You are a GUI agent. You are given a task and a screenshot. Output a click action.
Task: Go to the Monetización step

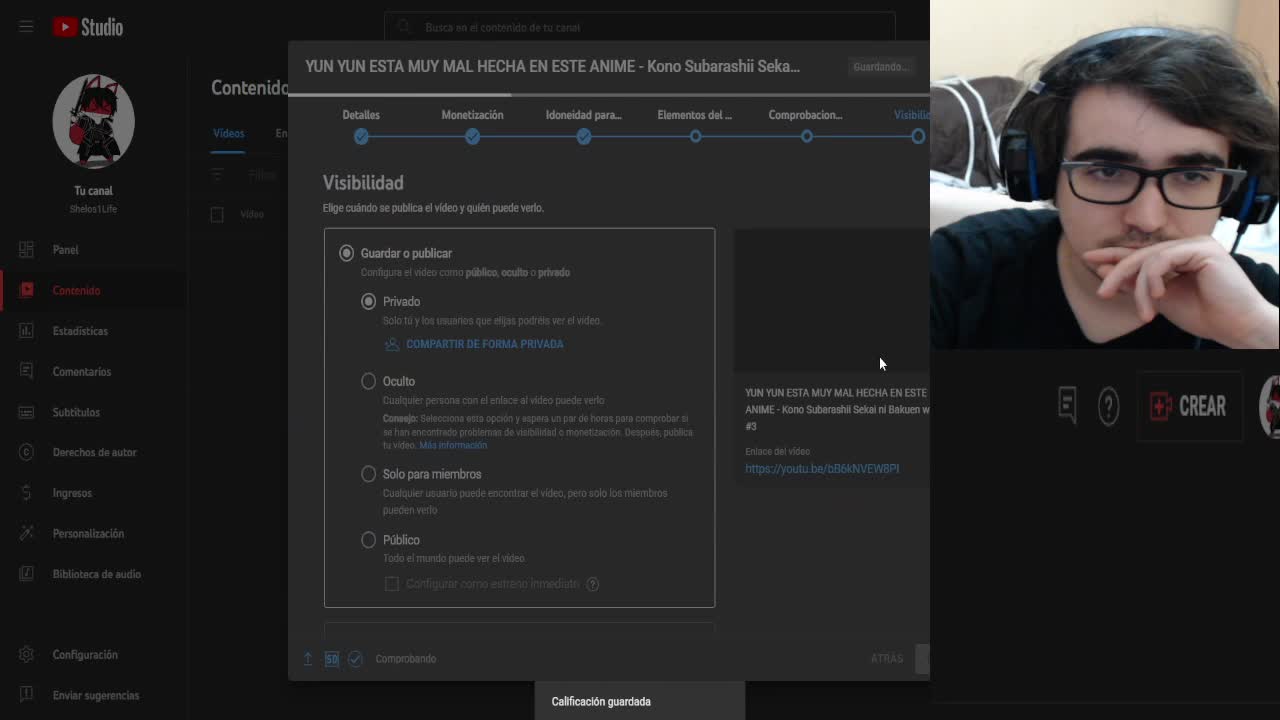point(472,136)
